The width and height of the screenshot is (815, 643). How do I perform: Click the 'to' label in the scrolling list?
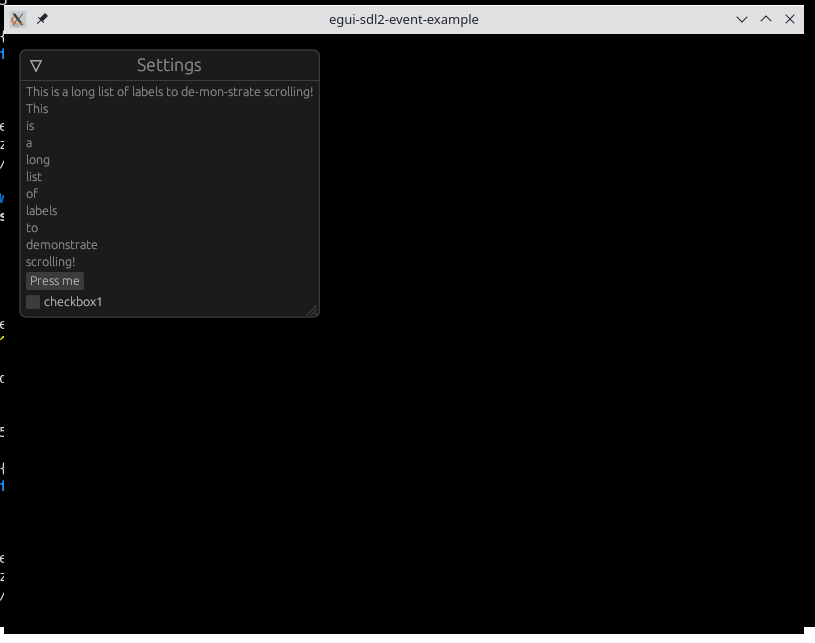31,227
